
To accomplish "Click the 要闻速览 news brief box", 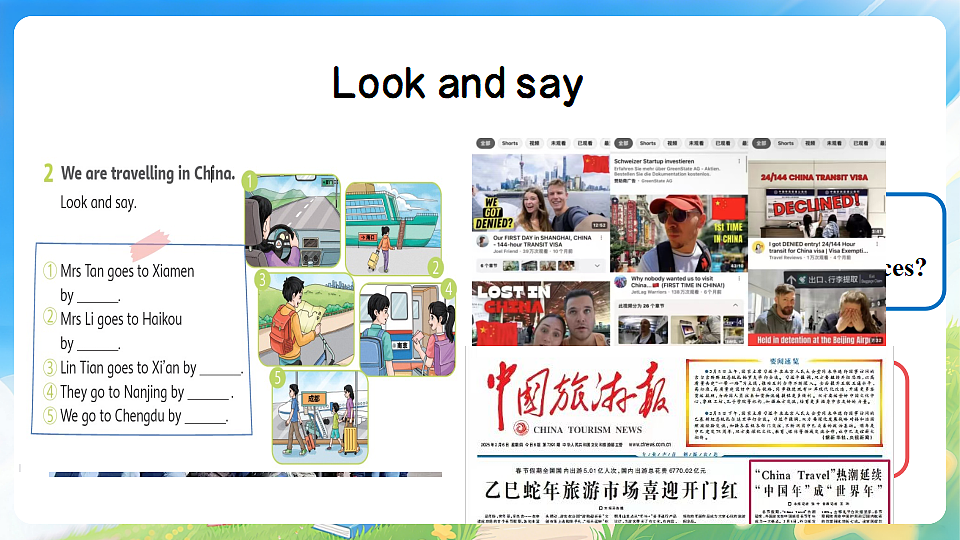I will pos(784,402).
